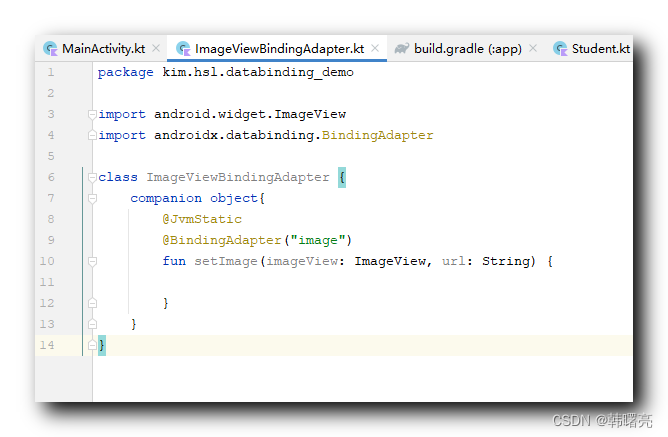668x437 pixels.
Task: Click android.widget.ImageView import text
Action: click(x=250, y=114)
